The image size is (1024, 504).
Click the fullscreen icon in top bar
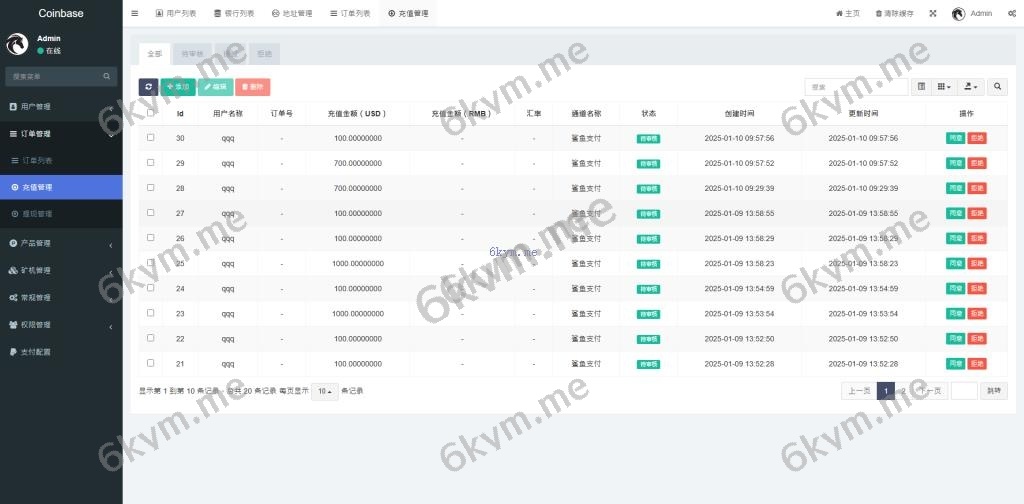(933, 14)
